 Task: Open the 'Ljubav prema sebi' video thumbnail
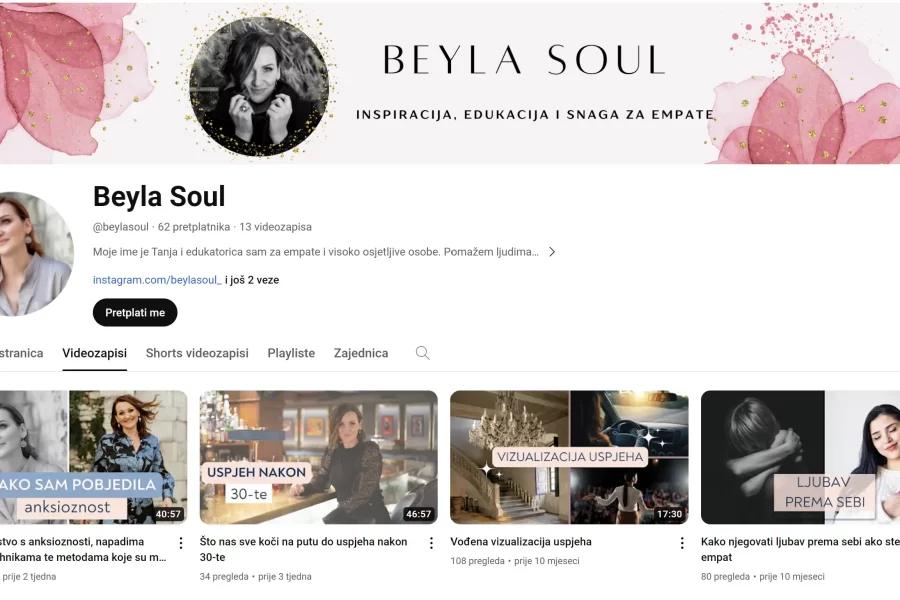click(x=800, y=457)
